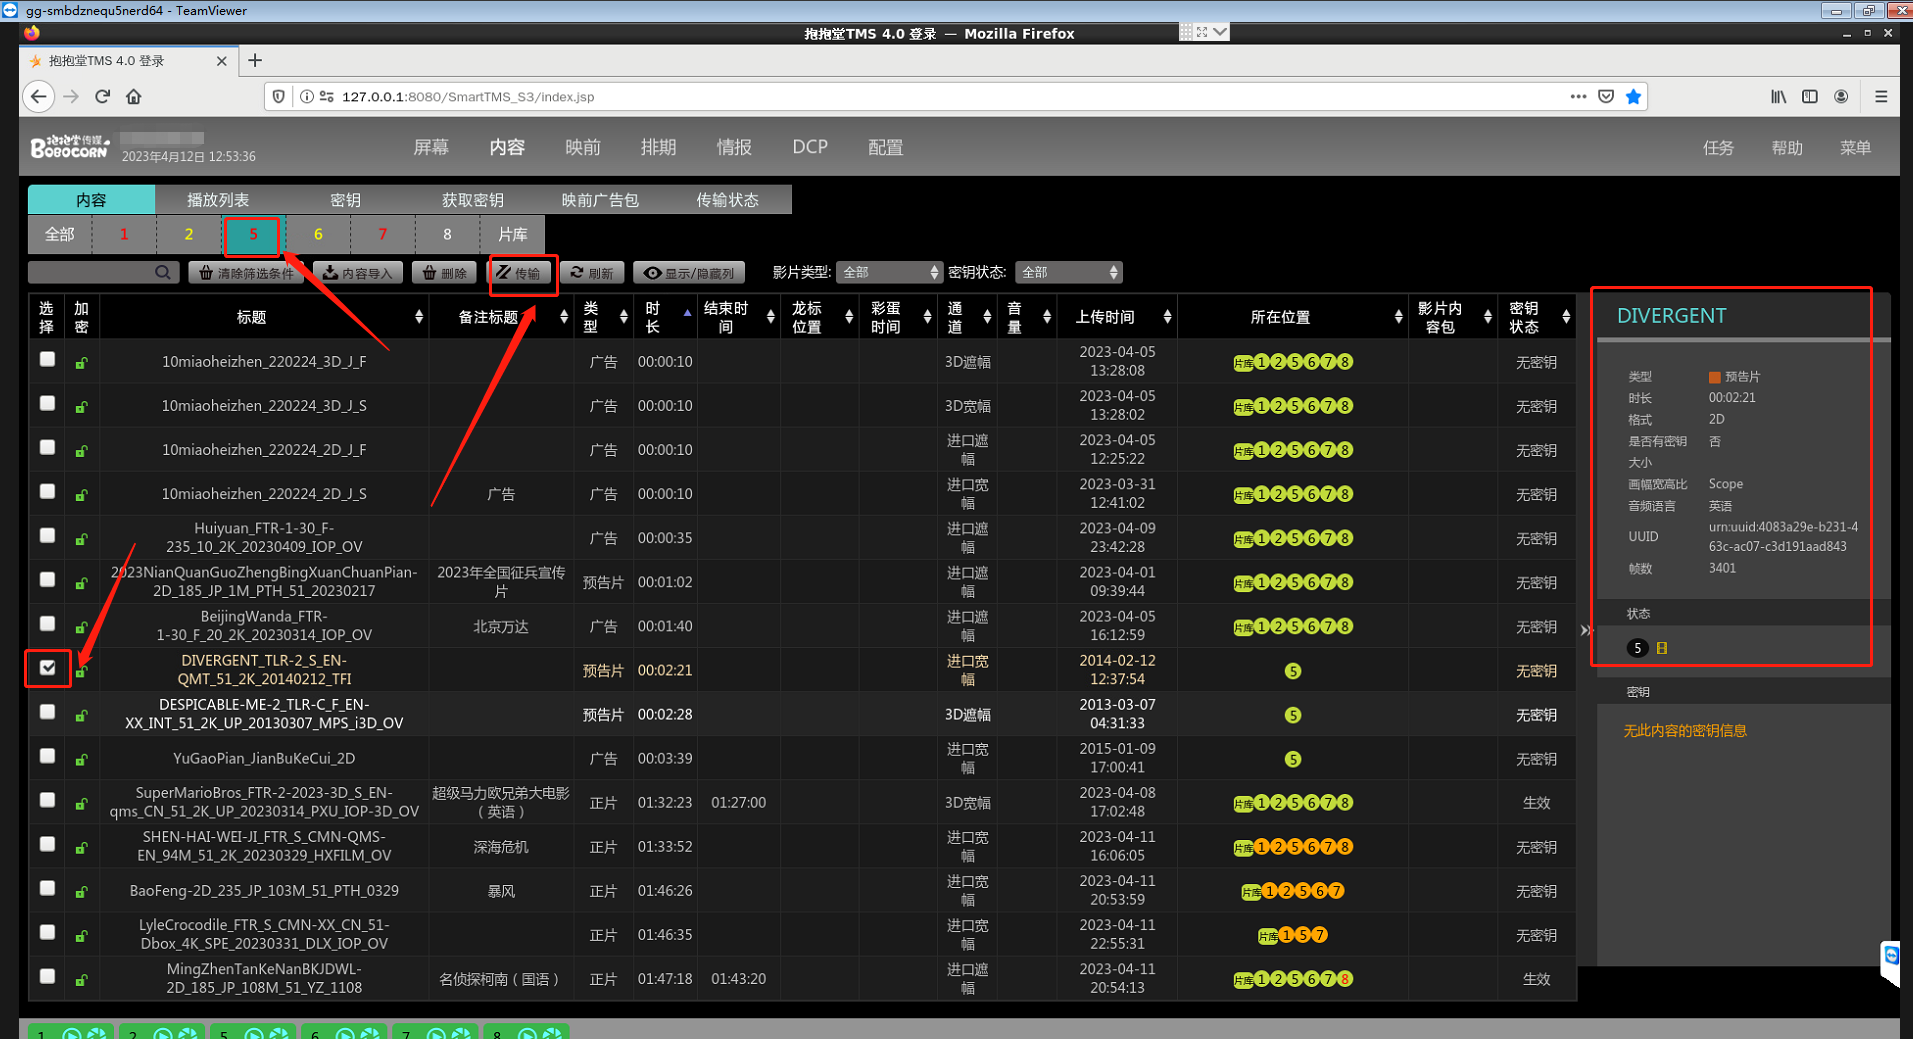Click the orange type swatch beside 预告片
This screenshot has width=1913, height=1039.
click(1714, 377)
